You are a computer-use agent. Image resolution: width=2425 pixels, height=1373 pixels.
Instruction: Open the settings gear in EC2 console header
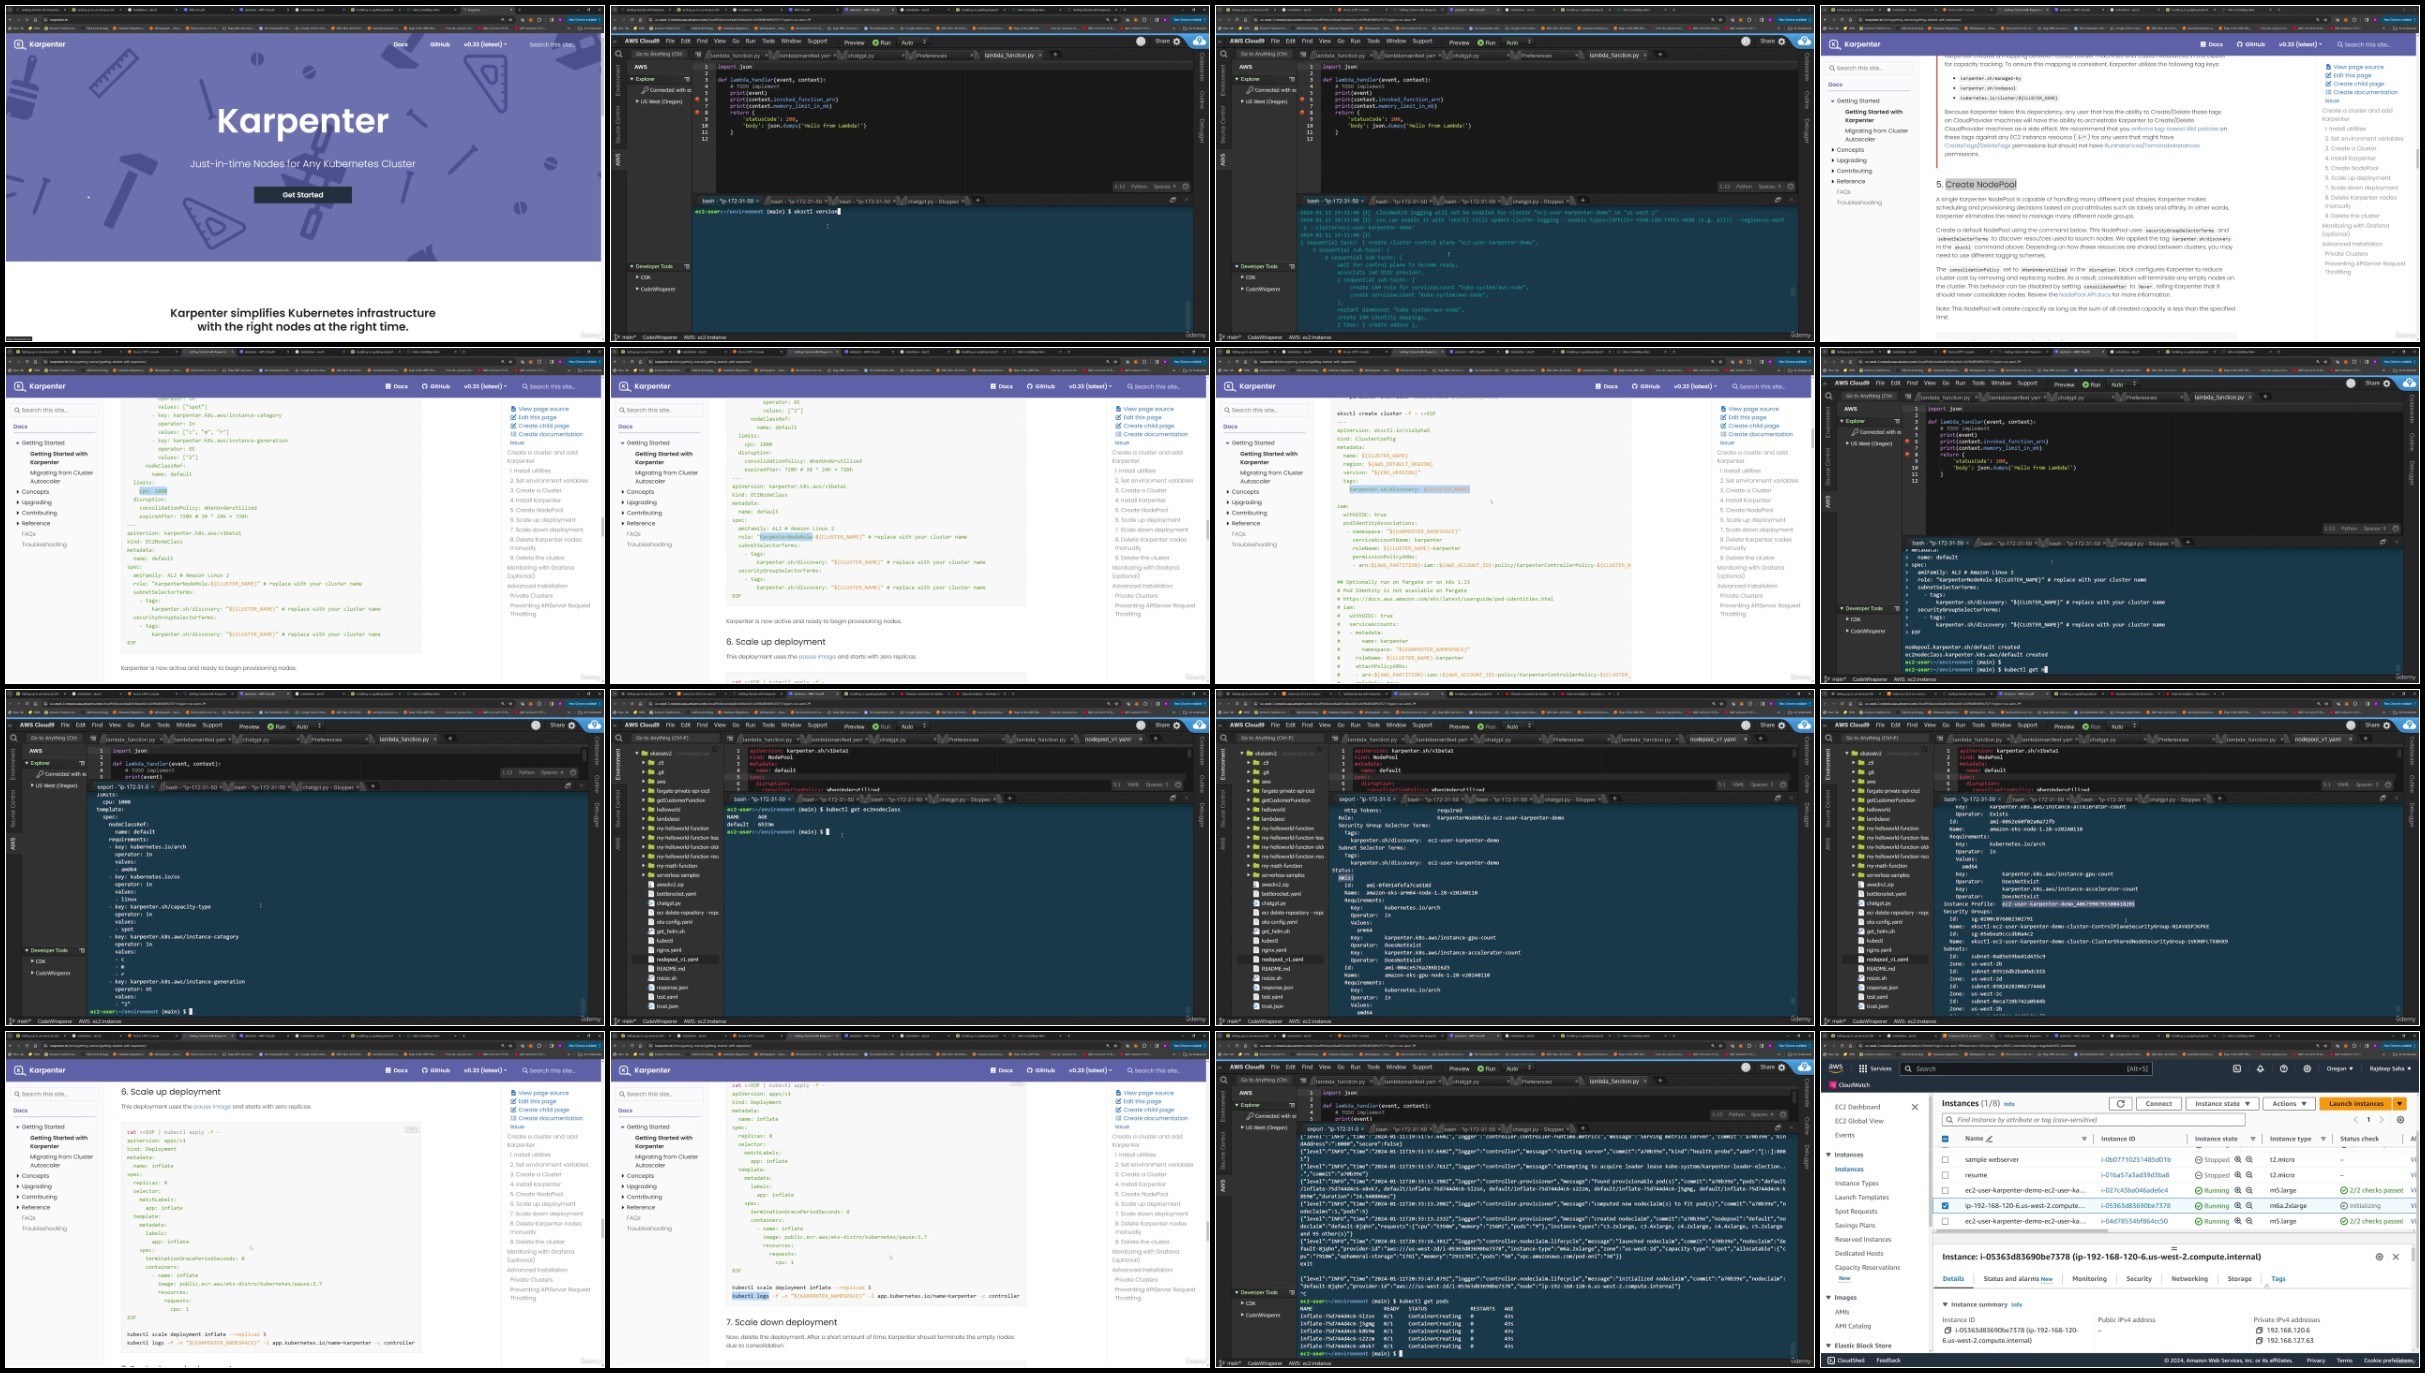coord(2307,1068)
